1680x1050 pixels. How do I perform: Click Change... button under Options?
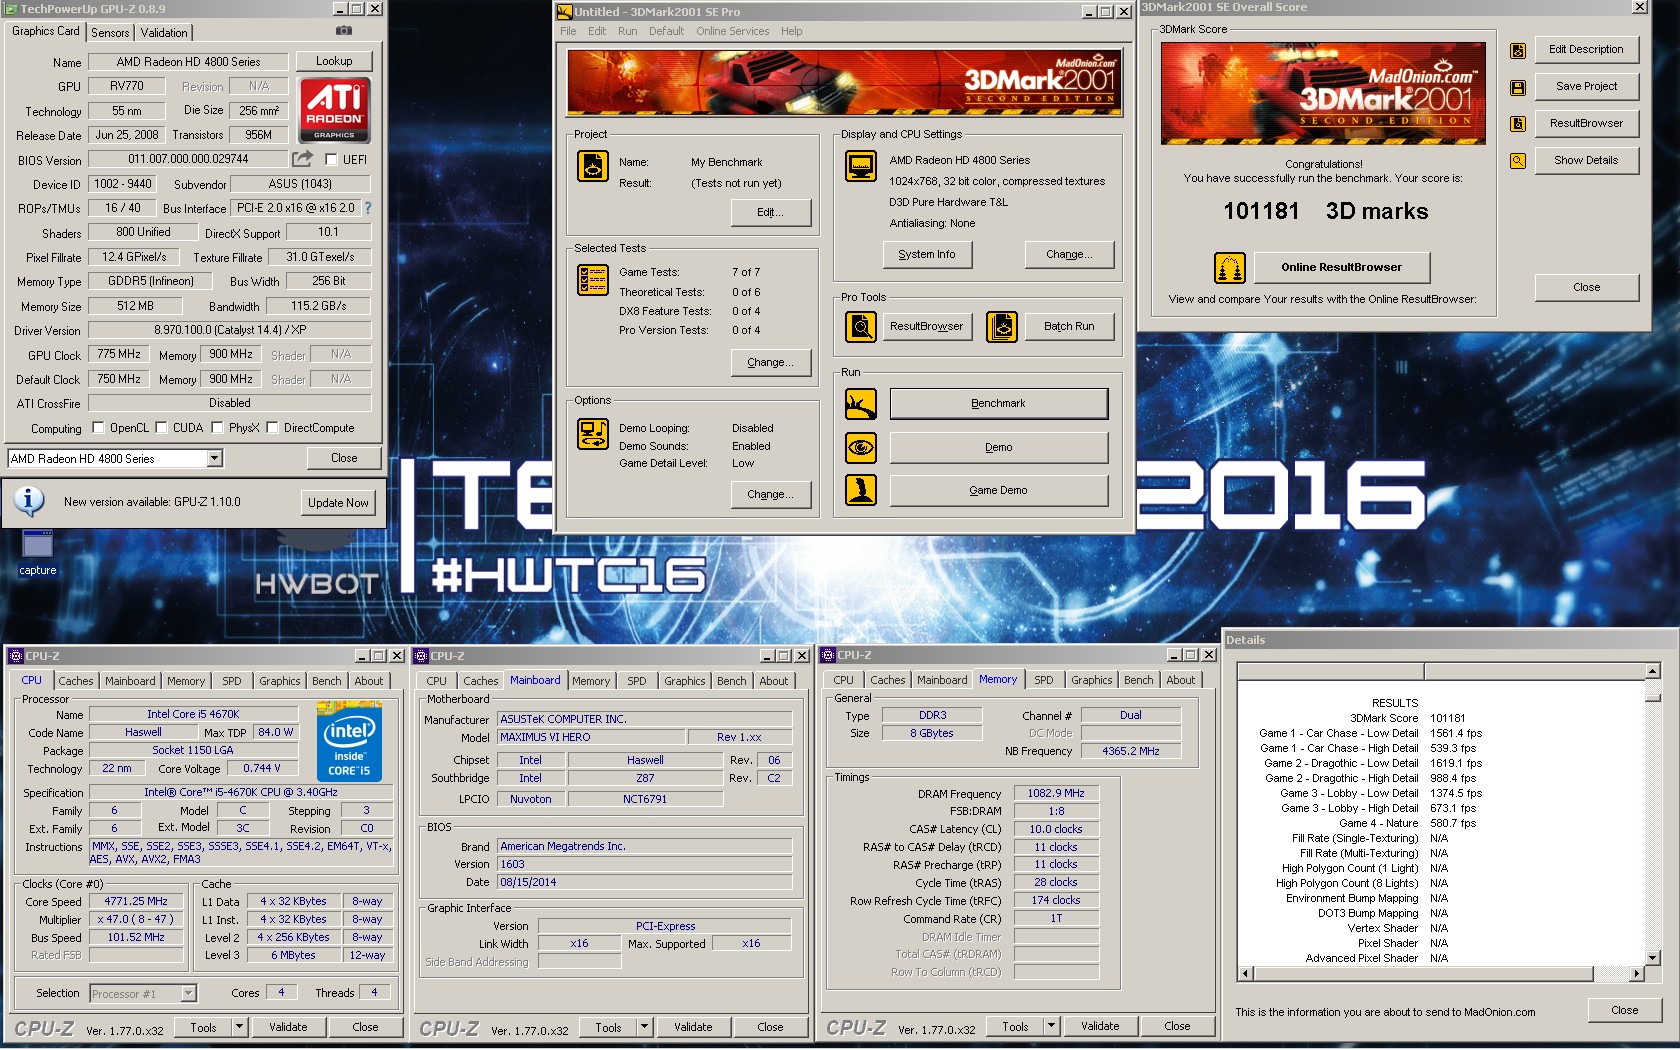tap(770, 495)
